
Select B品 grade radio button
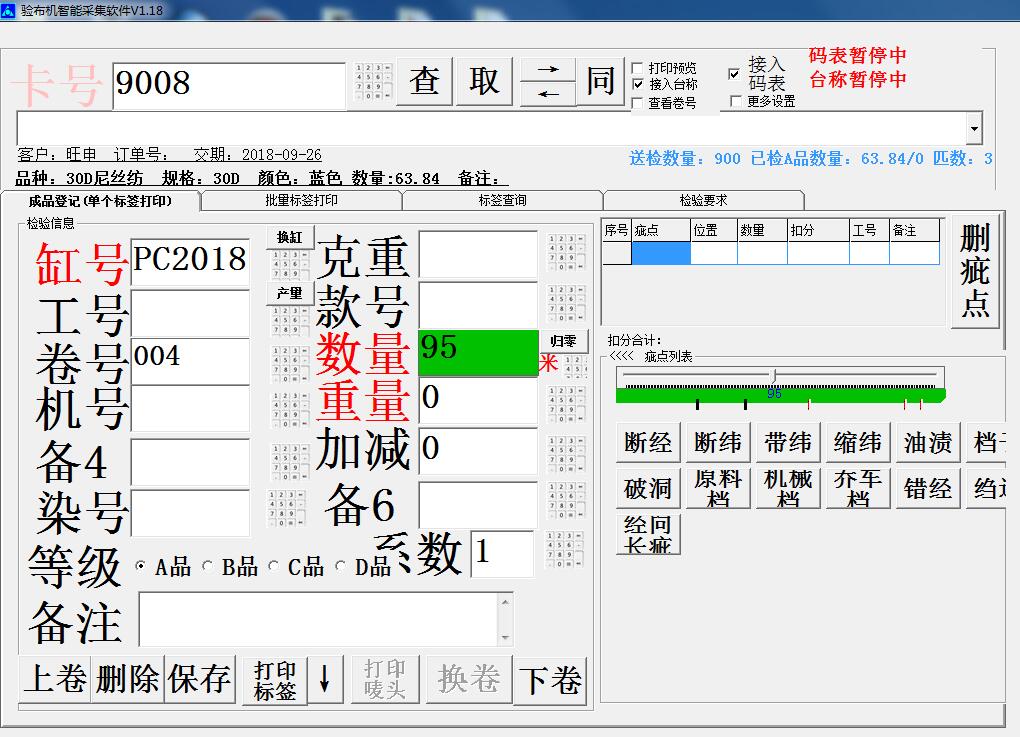pos(208,566)
